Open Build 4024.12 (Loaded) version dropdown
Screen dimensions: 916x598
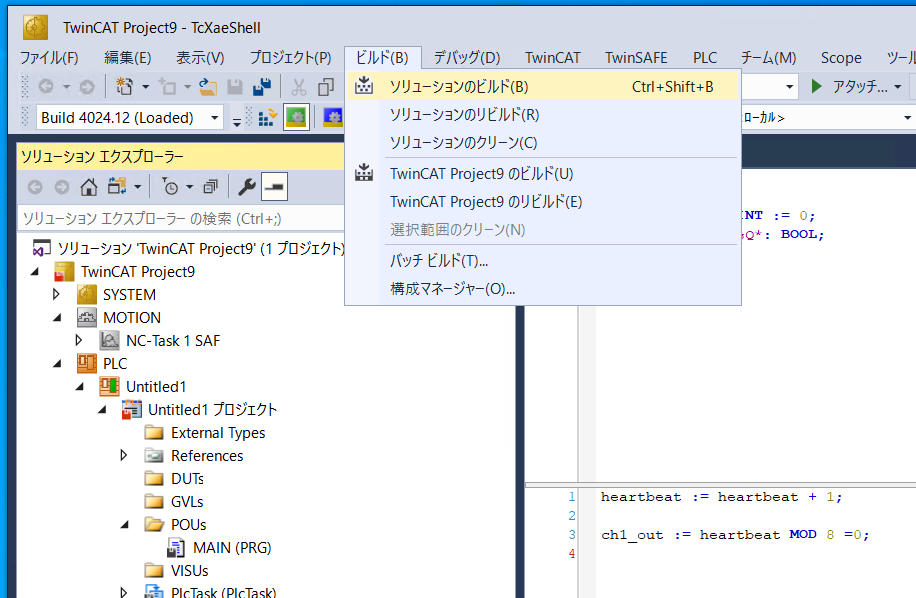coord(214,118)
